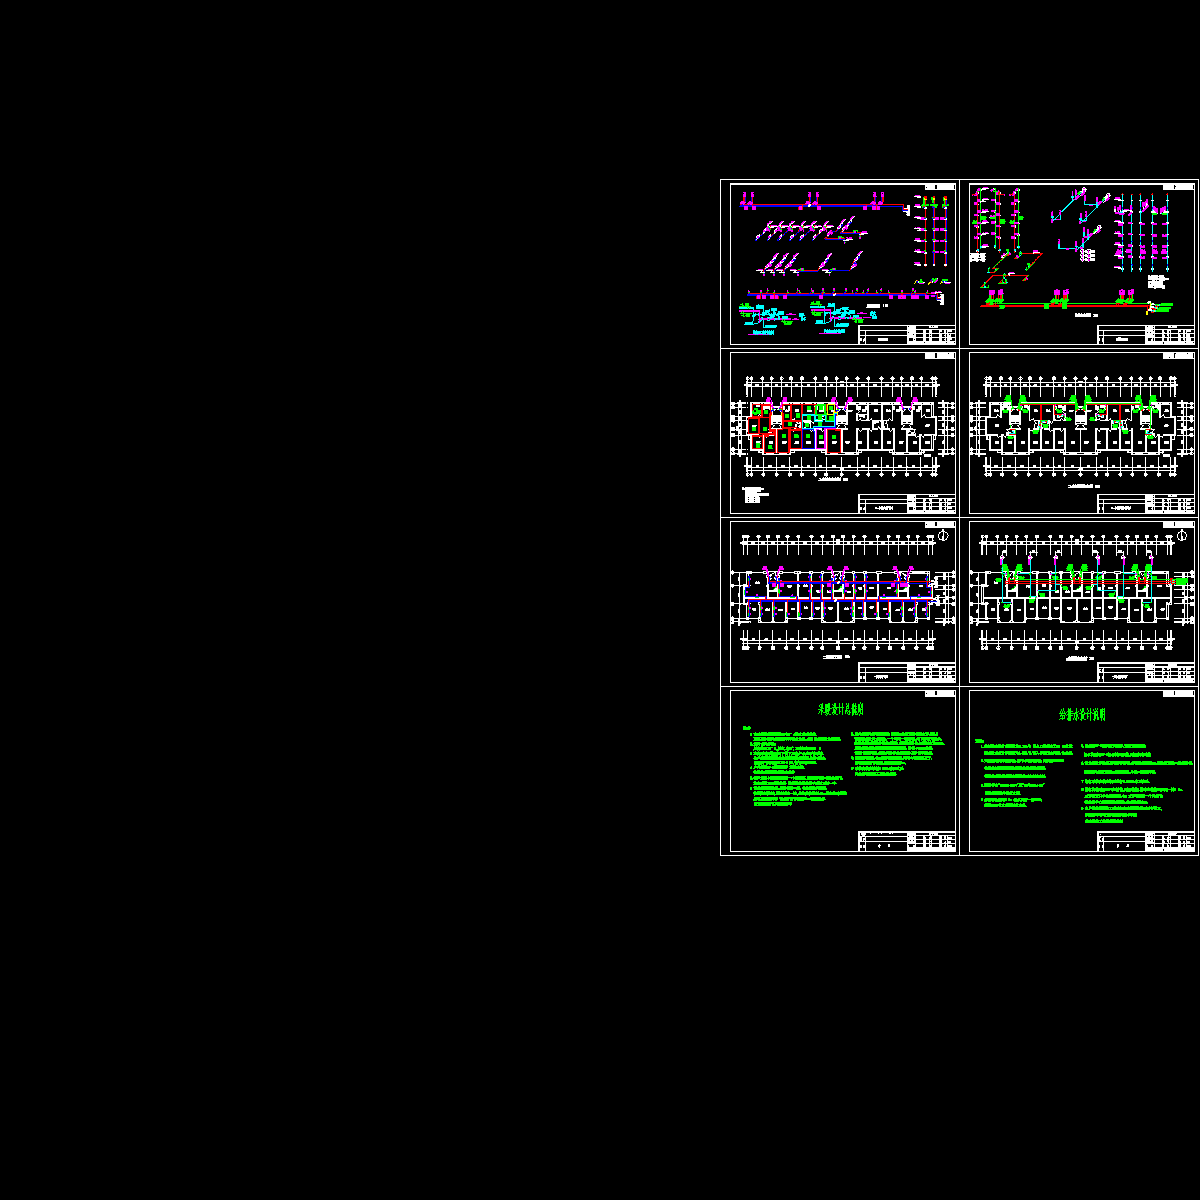1200x1200 pixels.
Task: Click the title block of the 给排水设计说明 sheet
Action: pos(1146,841)
